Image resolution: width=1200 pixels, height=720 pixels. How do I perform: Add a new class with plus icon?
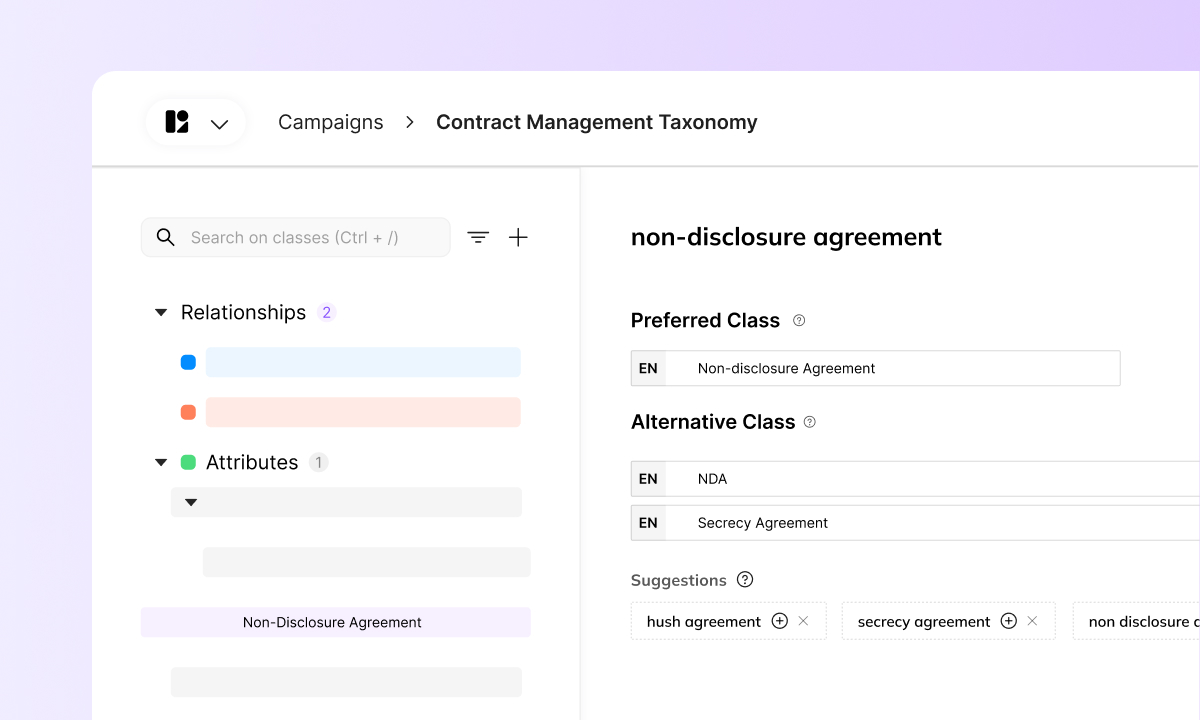click(518, 237)
